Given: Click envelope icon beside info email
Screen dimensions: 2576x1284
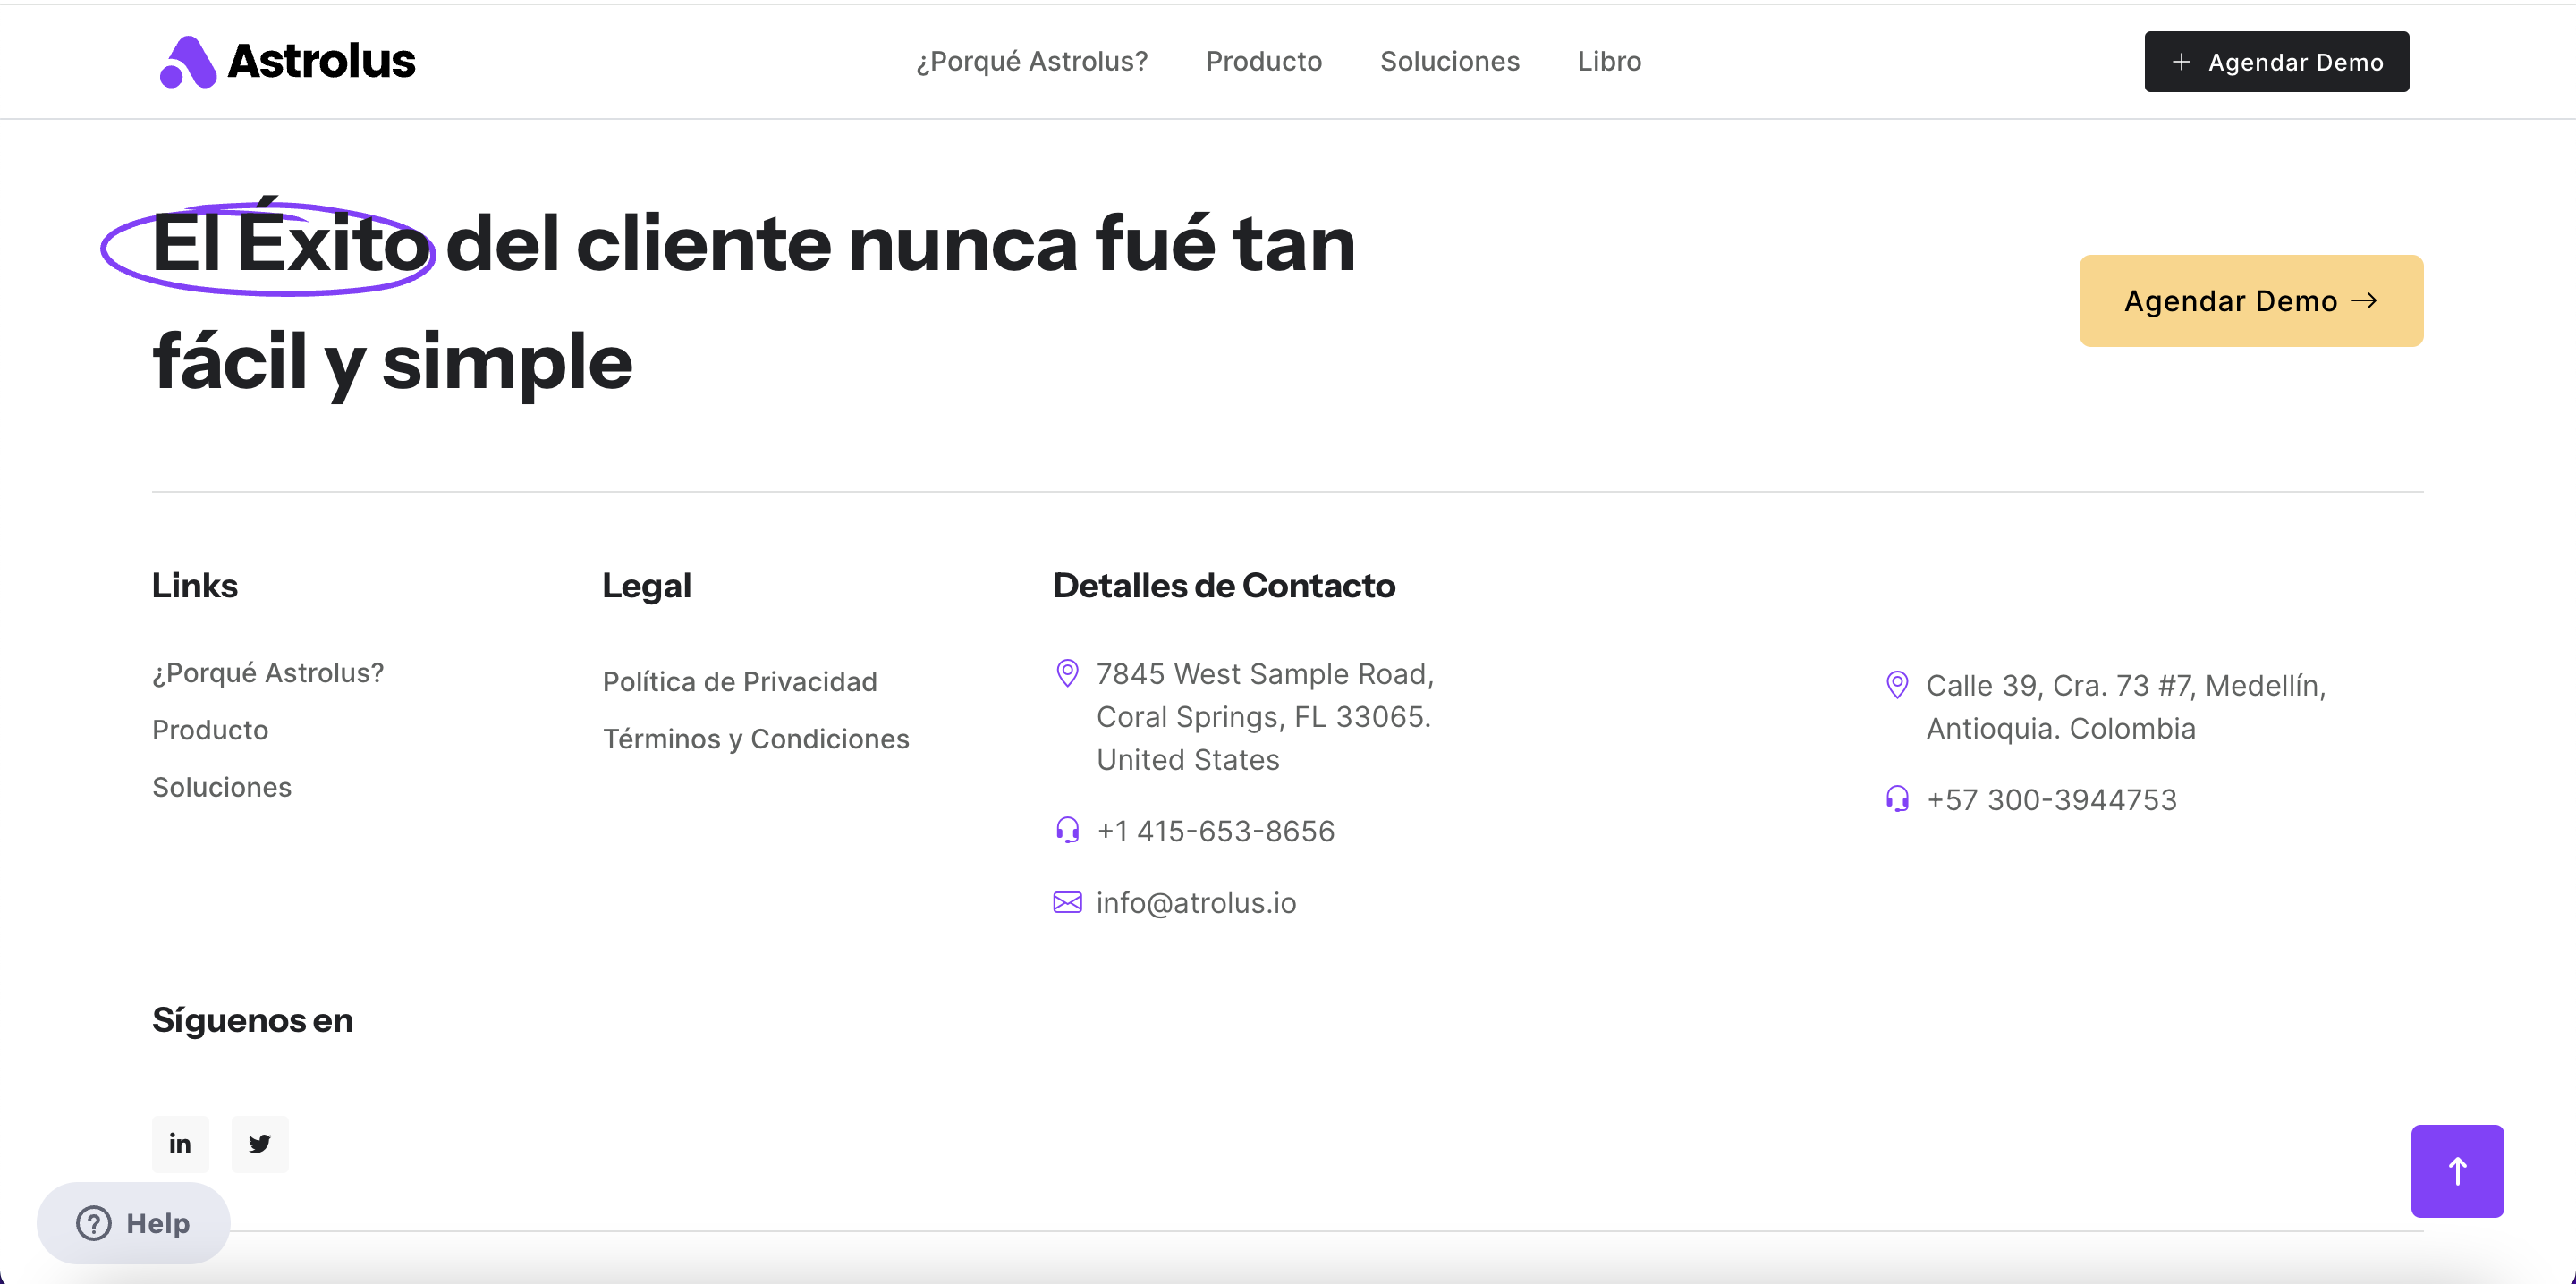Looking at the screenshot, I should (x=1067, y=902).
